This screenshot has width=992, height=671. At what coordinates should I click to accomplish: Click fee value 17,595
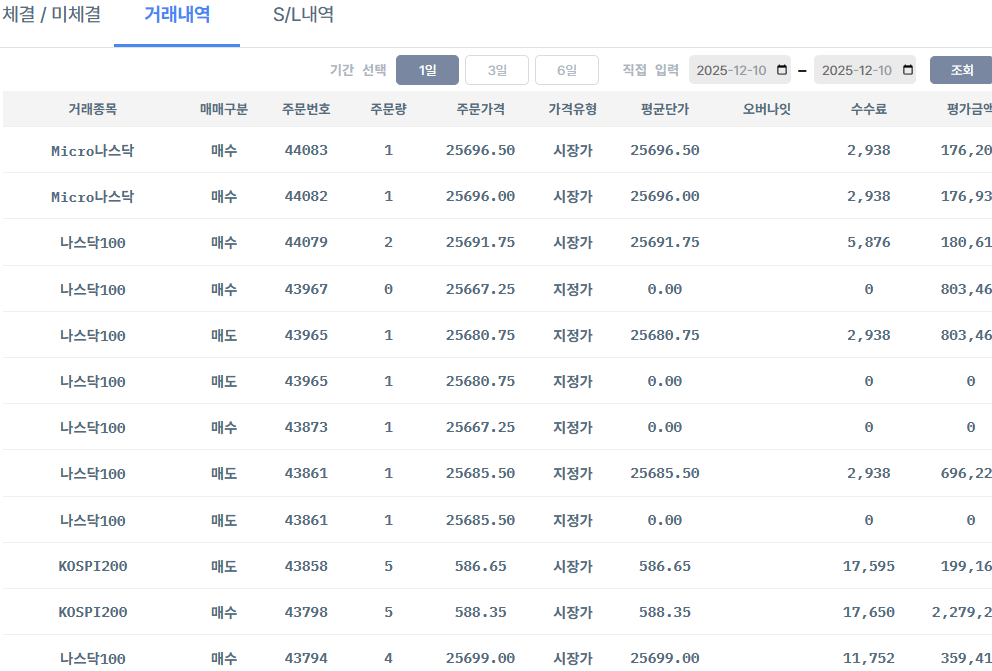pos(869,566)
